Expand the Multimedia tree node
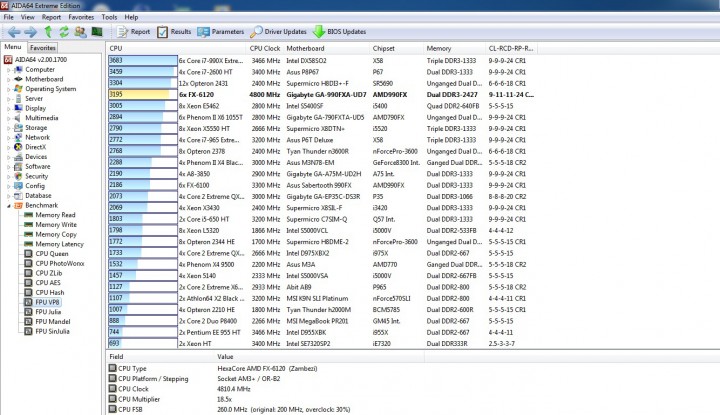 (8, 118)
